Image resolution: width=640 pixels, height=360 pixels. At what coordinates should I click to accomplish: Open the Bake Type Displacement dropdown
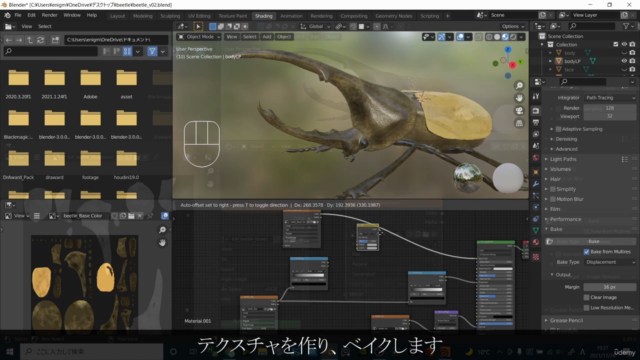coord(610,262)
